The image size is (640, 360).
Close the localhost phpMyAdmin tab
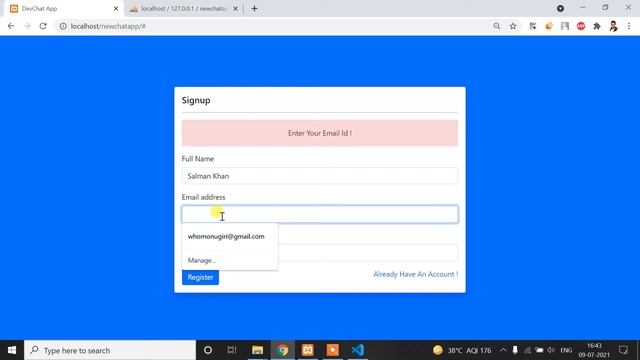click(x=235, y=8)
